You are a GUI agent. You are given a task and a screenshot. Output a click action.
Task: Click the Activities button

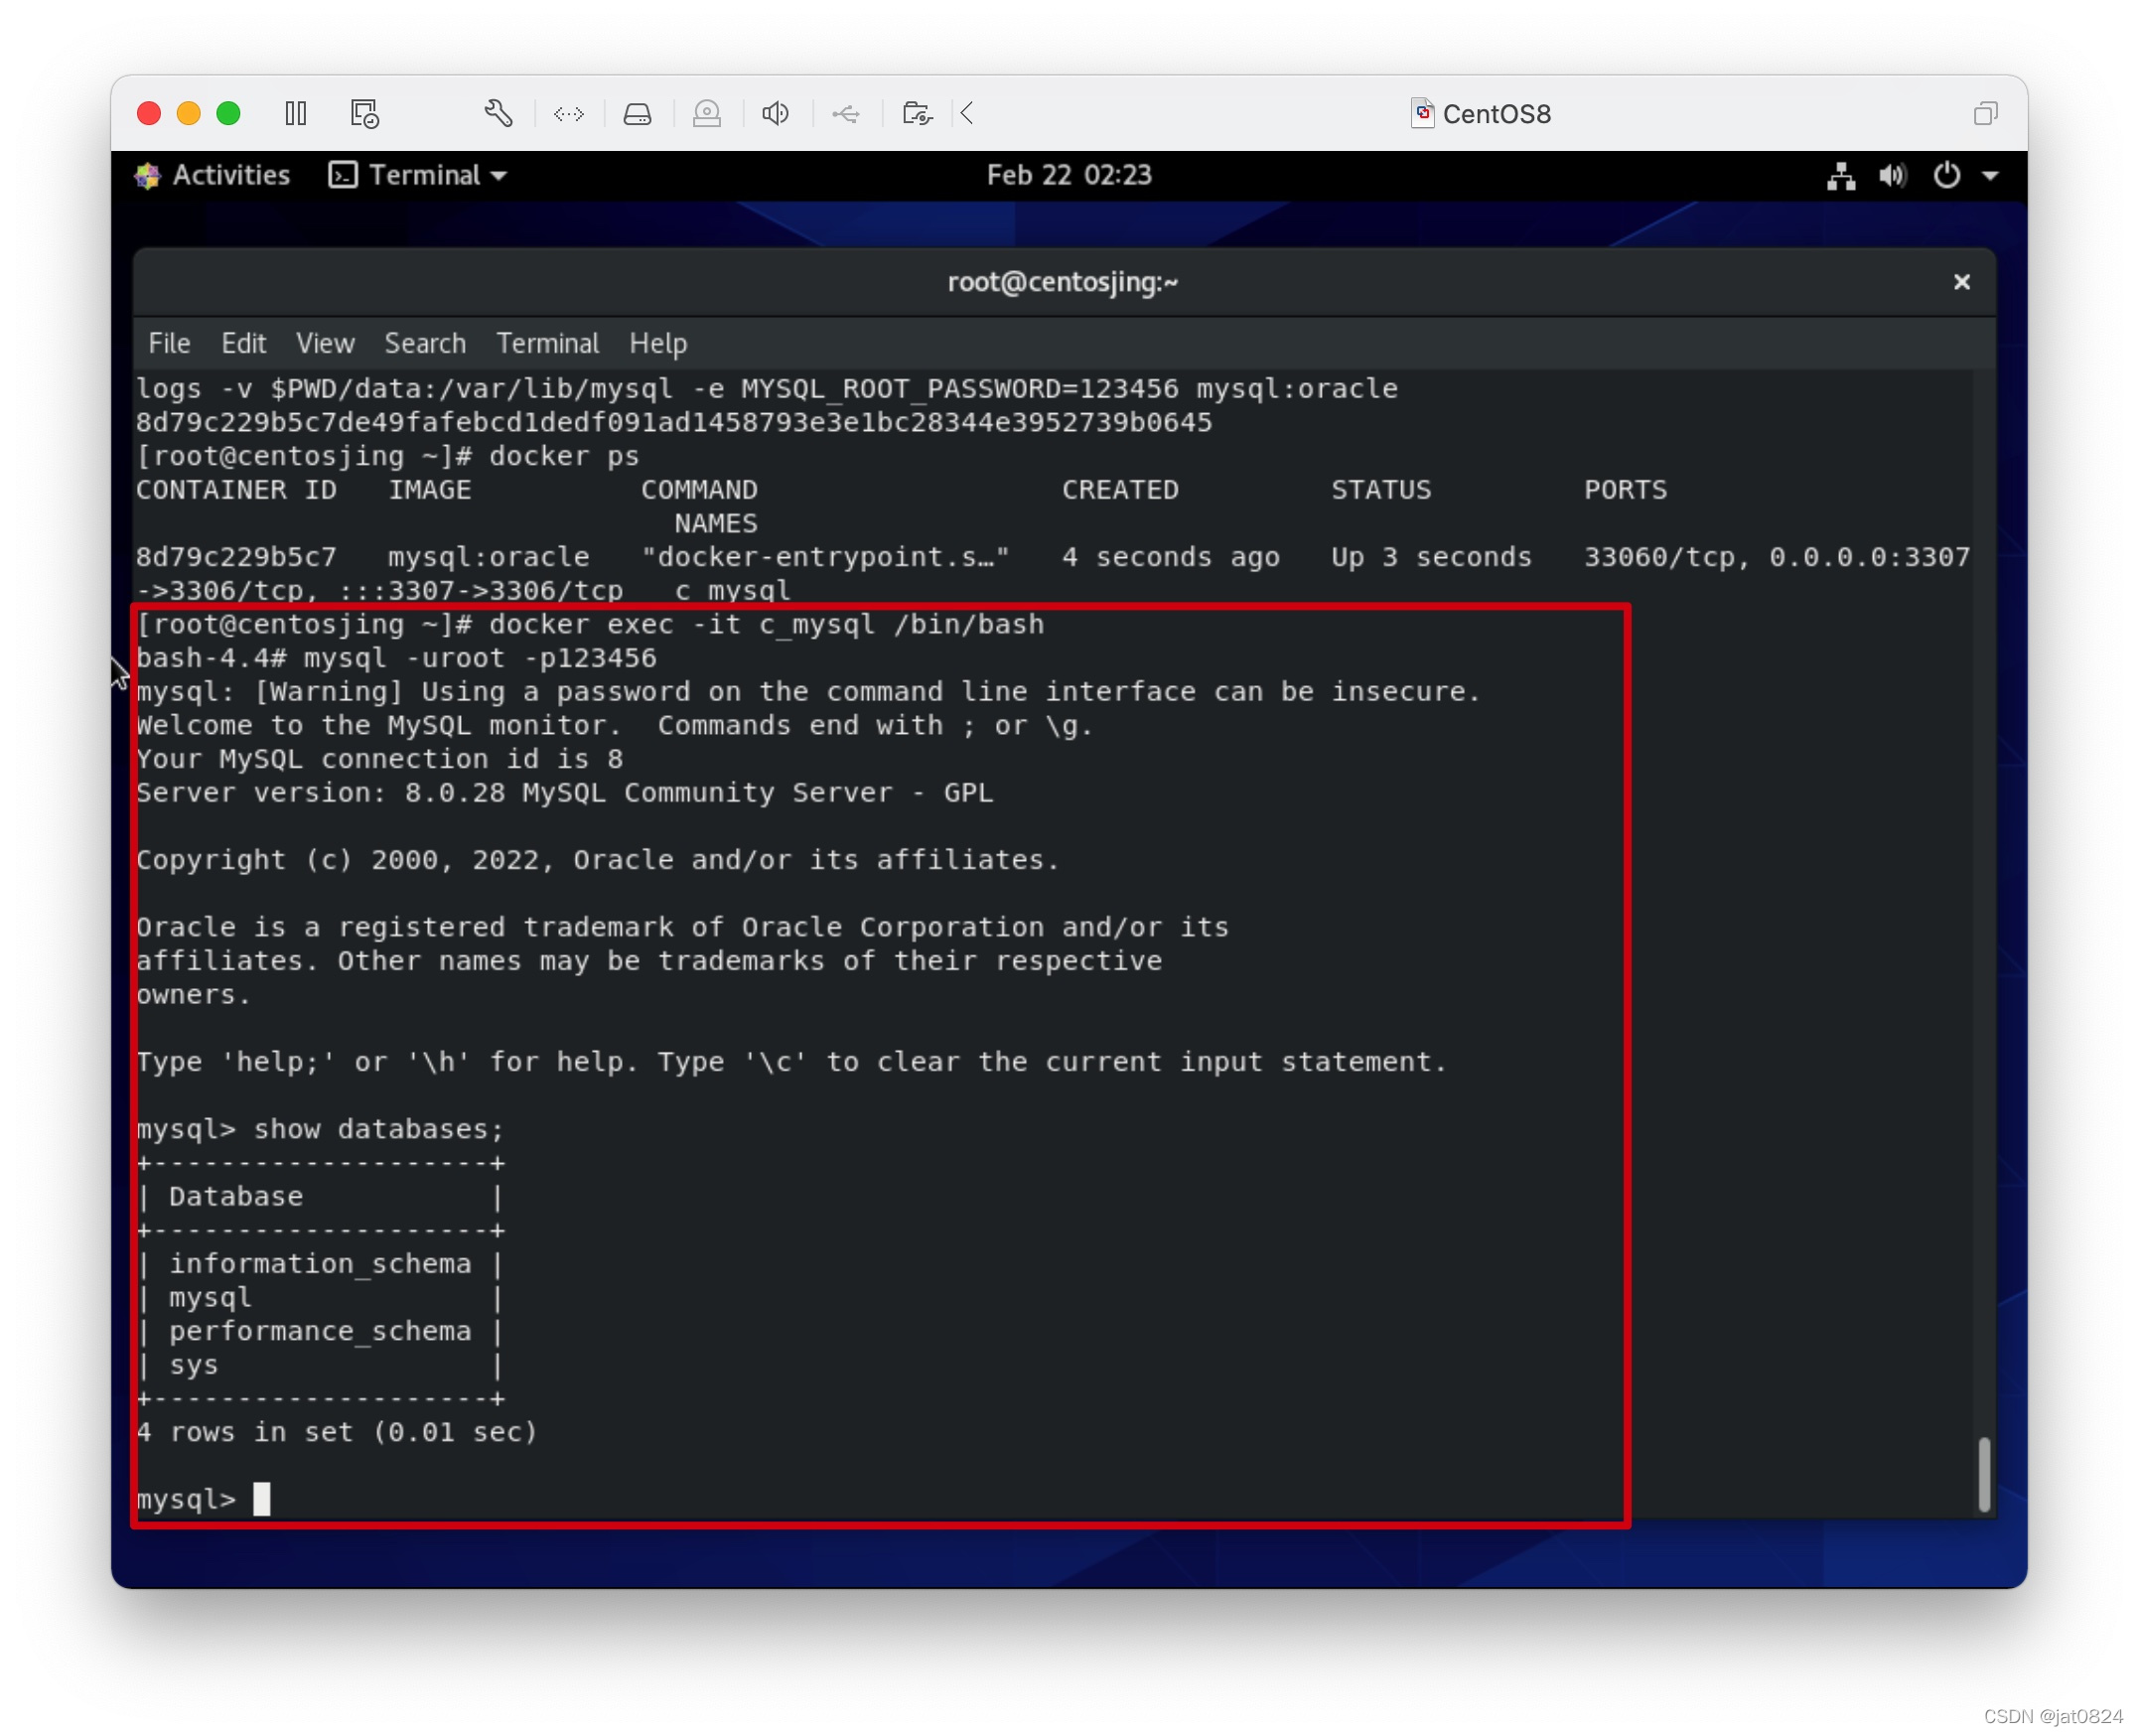(213, 175)
